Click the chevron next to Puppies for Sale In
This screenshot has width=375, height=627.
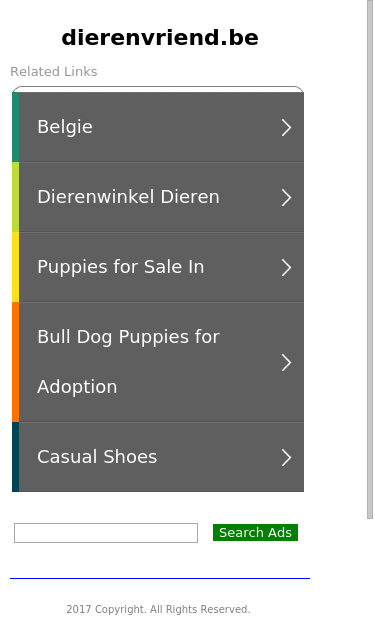pyautogui.click(x=286, y=268)
